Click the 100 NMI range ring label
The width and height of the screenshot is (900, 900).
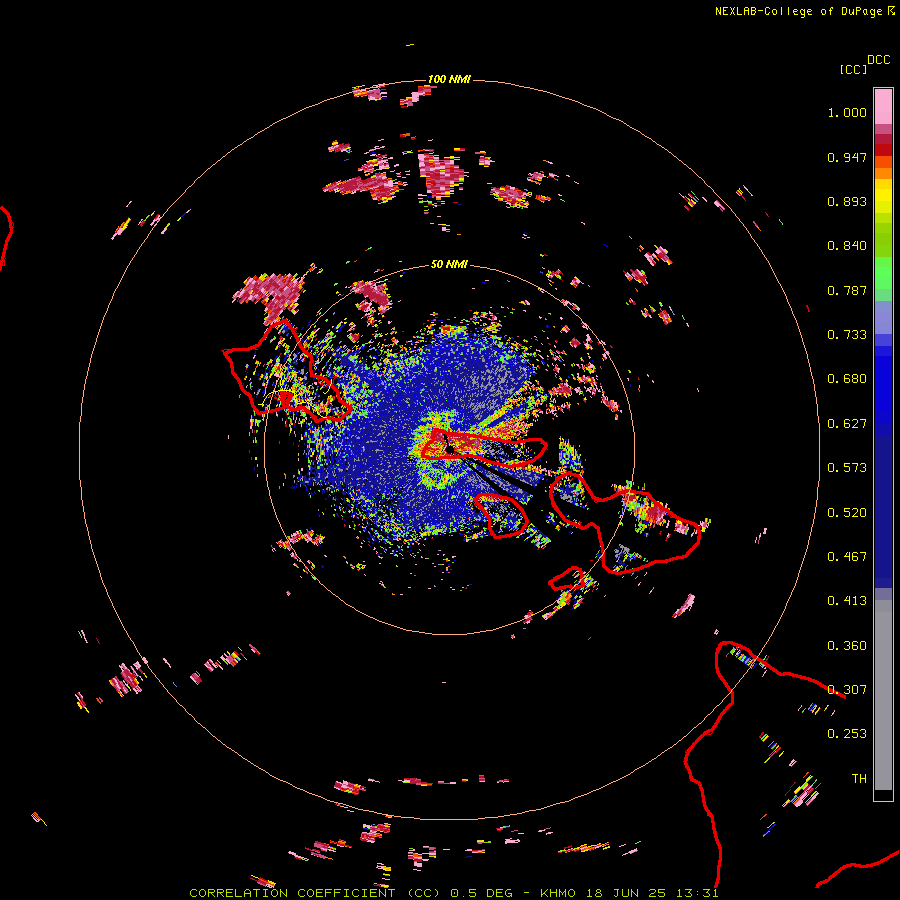click(449, 79)
